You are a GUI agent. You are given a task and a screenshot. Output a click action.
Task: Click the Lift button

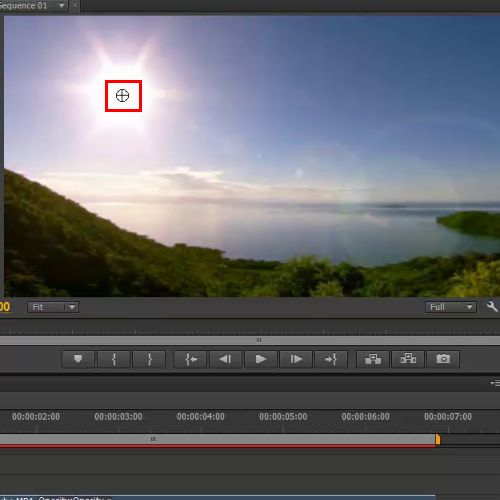[373, 359]
